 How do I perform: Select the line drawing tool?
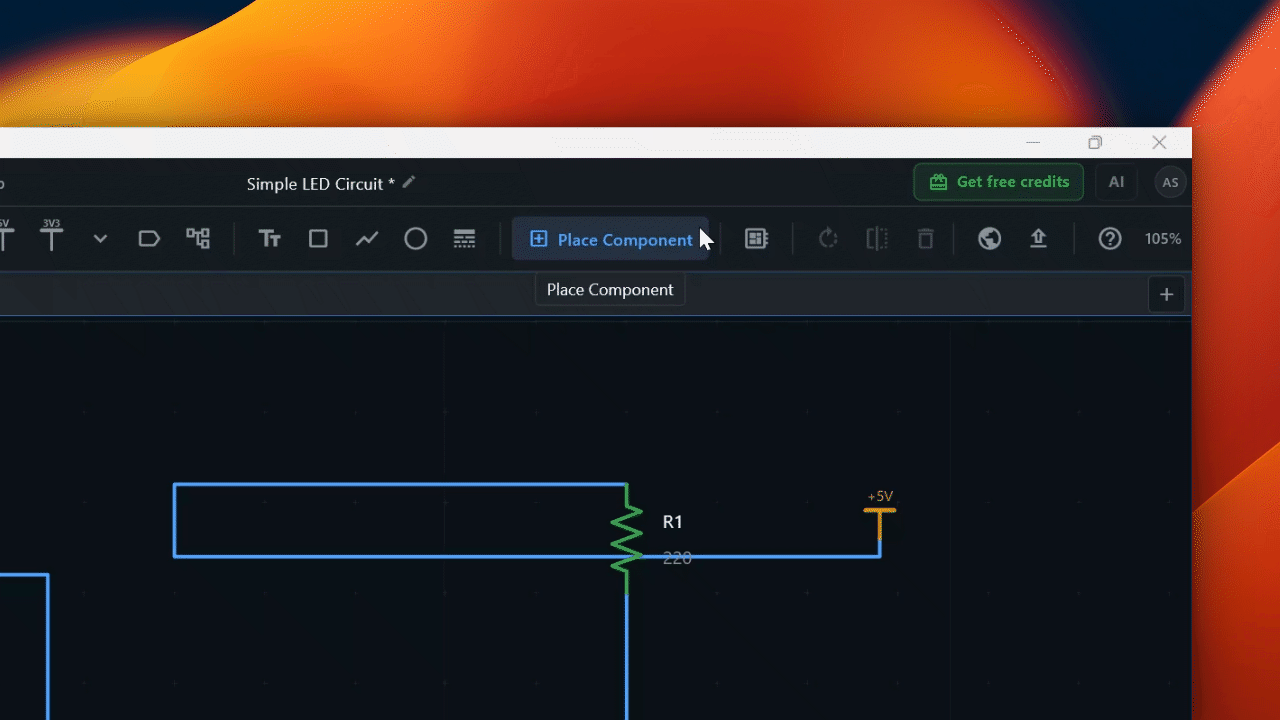click(x=367, y=239)
